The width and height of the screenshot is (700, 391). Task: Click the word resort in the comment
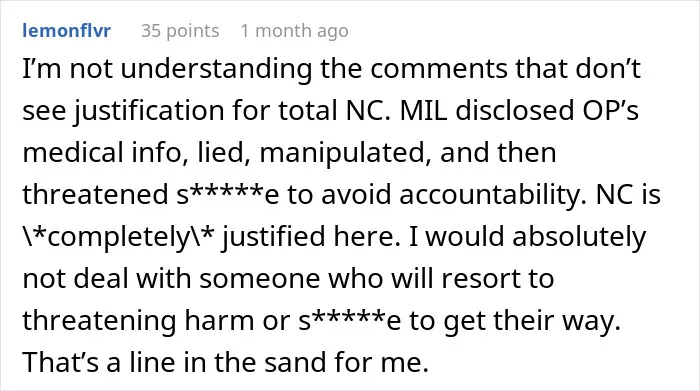[x=480, y=279]
